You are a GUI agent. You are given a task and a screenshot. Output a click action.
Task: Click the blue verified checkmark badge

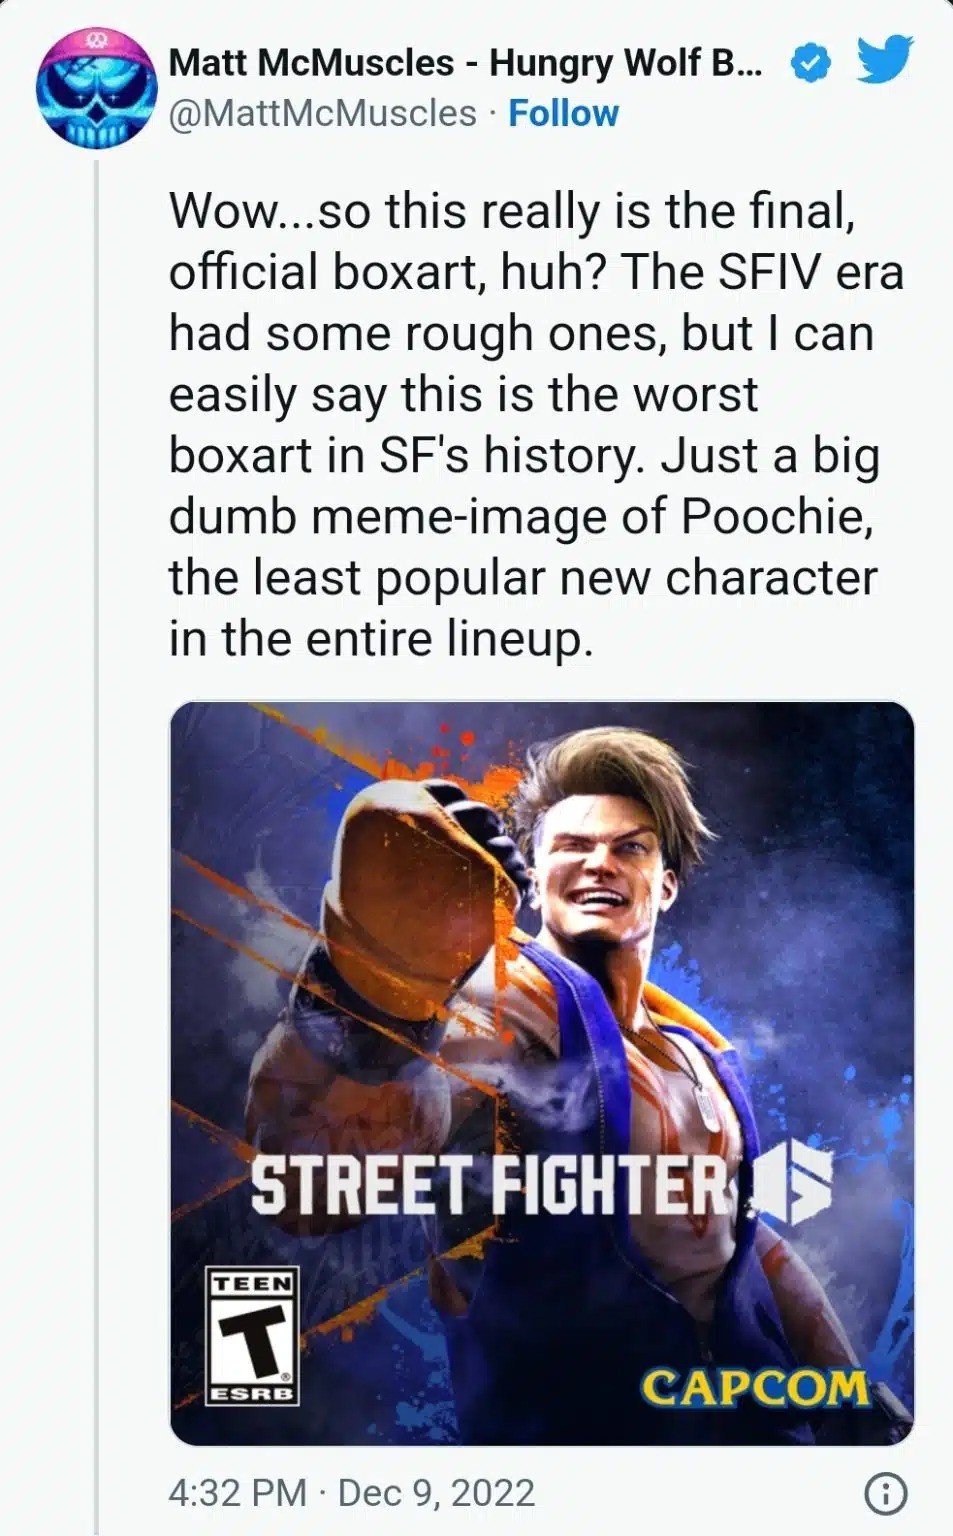810,63
